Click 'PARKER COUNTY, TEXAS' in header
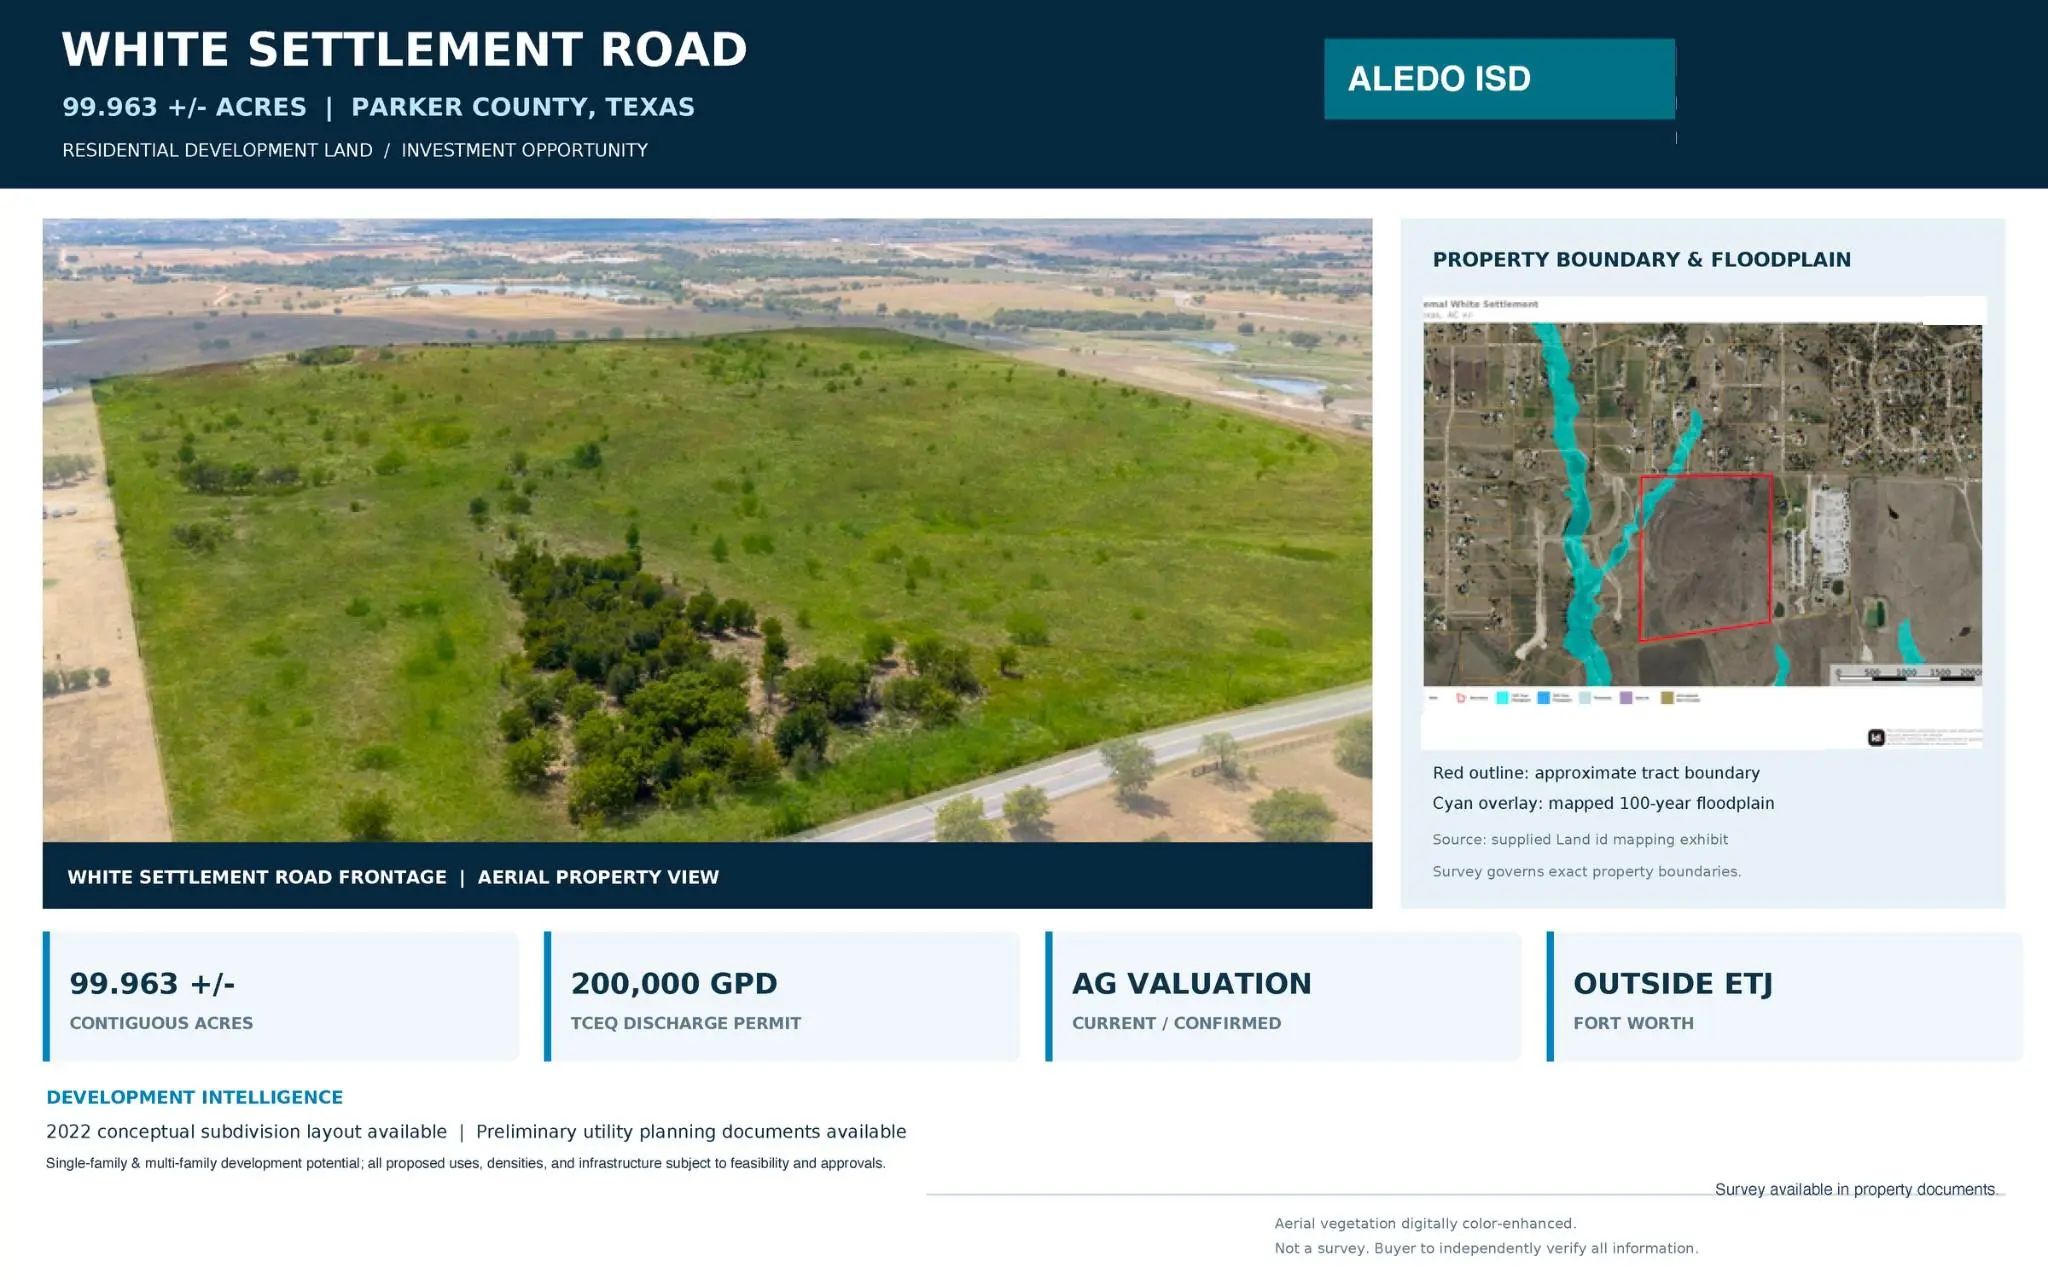The height and width of the screenshot is (1280, 2048). (523, 107)
